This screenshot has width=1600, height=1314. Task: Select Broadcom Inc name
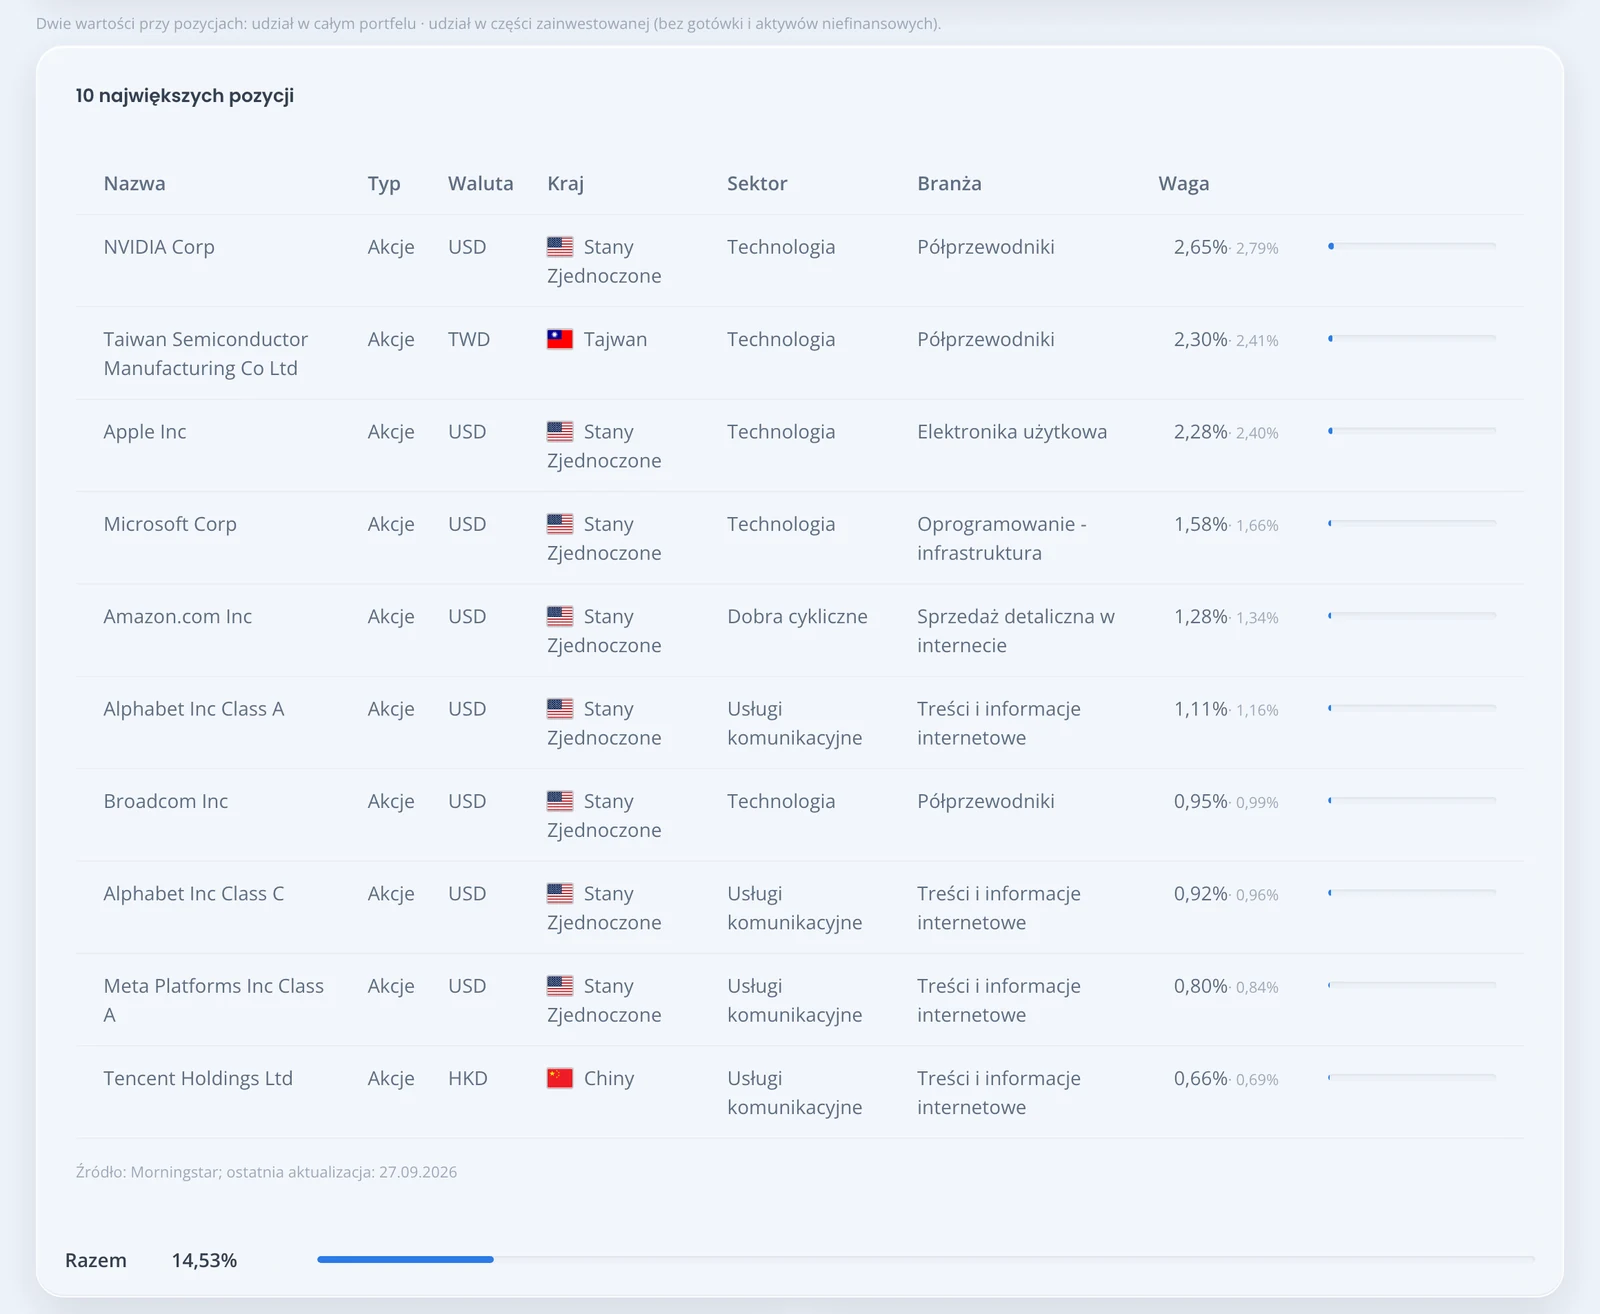point(166,801)
